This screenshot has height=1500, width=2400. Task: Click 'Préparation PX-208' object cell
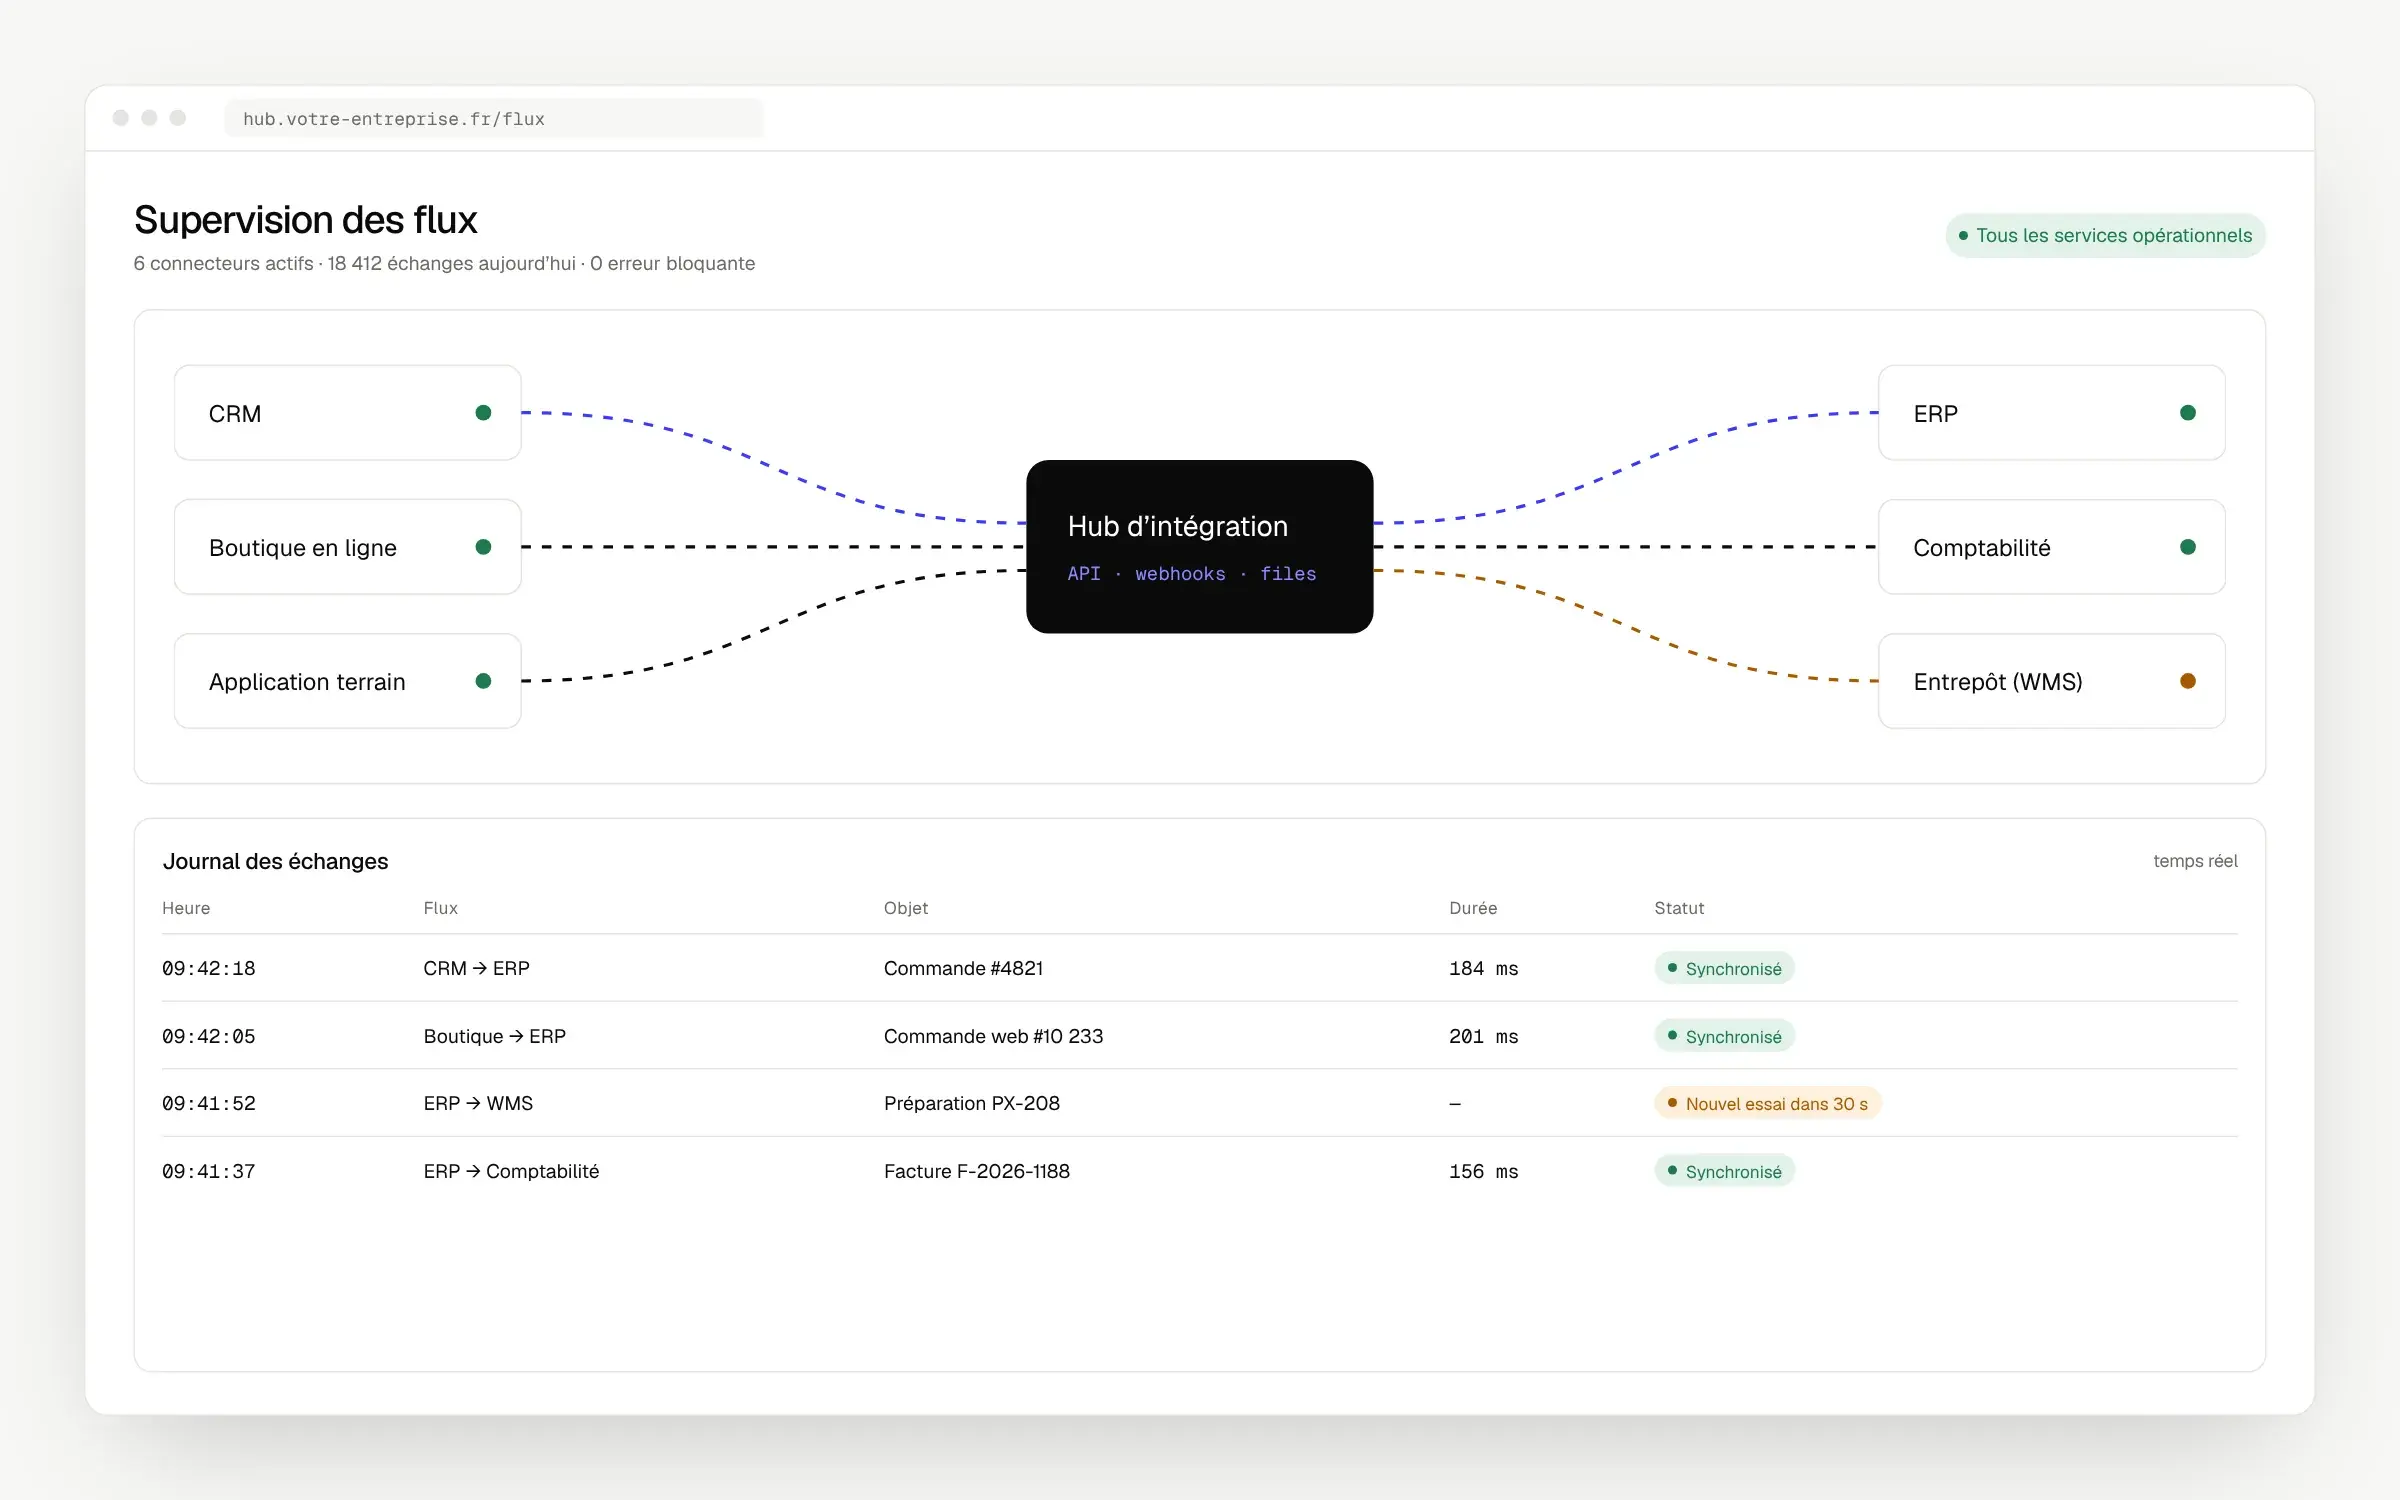tap(972, 1104)
